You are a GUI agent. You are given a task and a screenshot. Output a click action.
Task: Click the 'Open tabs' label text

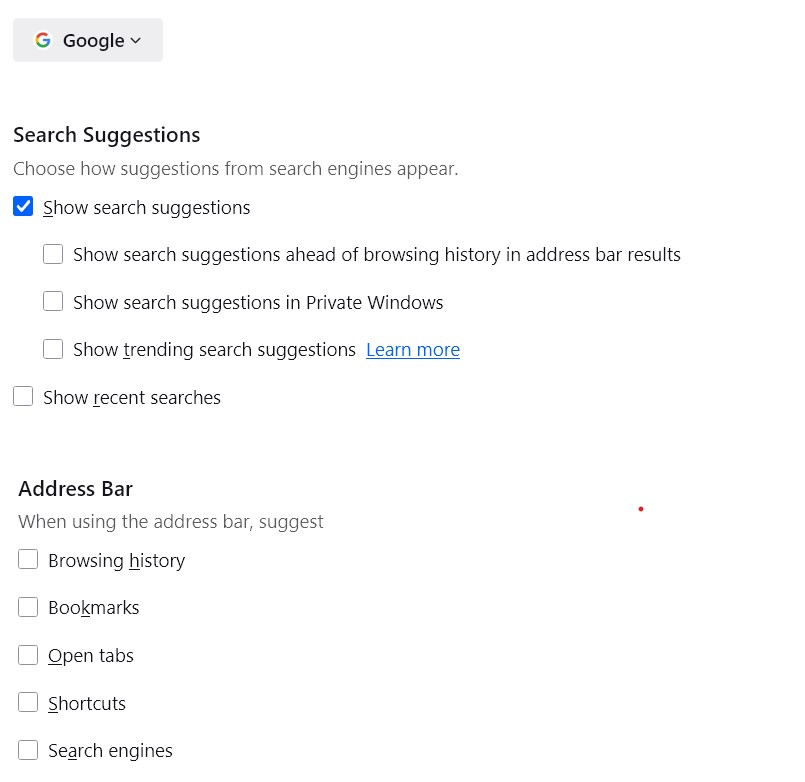91,656
